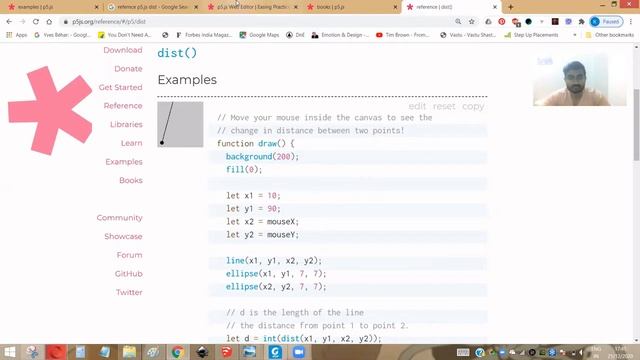640x360 pixels.
Task: Open the Forum sidebar link
Action: coord(129,255)
